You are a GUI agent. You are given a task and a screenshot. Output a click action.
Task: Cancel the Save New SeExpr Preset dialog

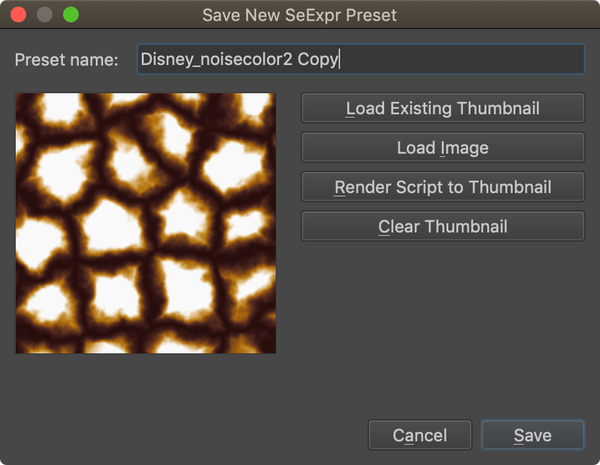point(420,435)
